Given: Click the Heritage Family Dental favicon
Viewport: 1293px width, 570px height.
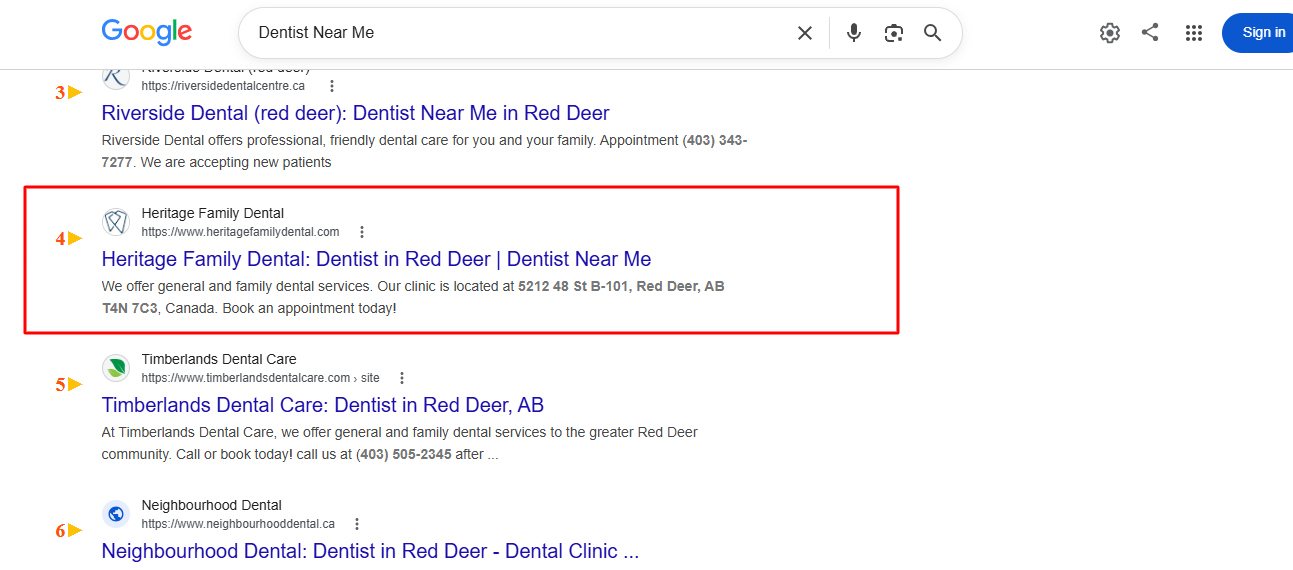Looking at the screenshot, I should [x=116, y=222].
